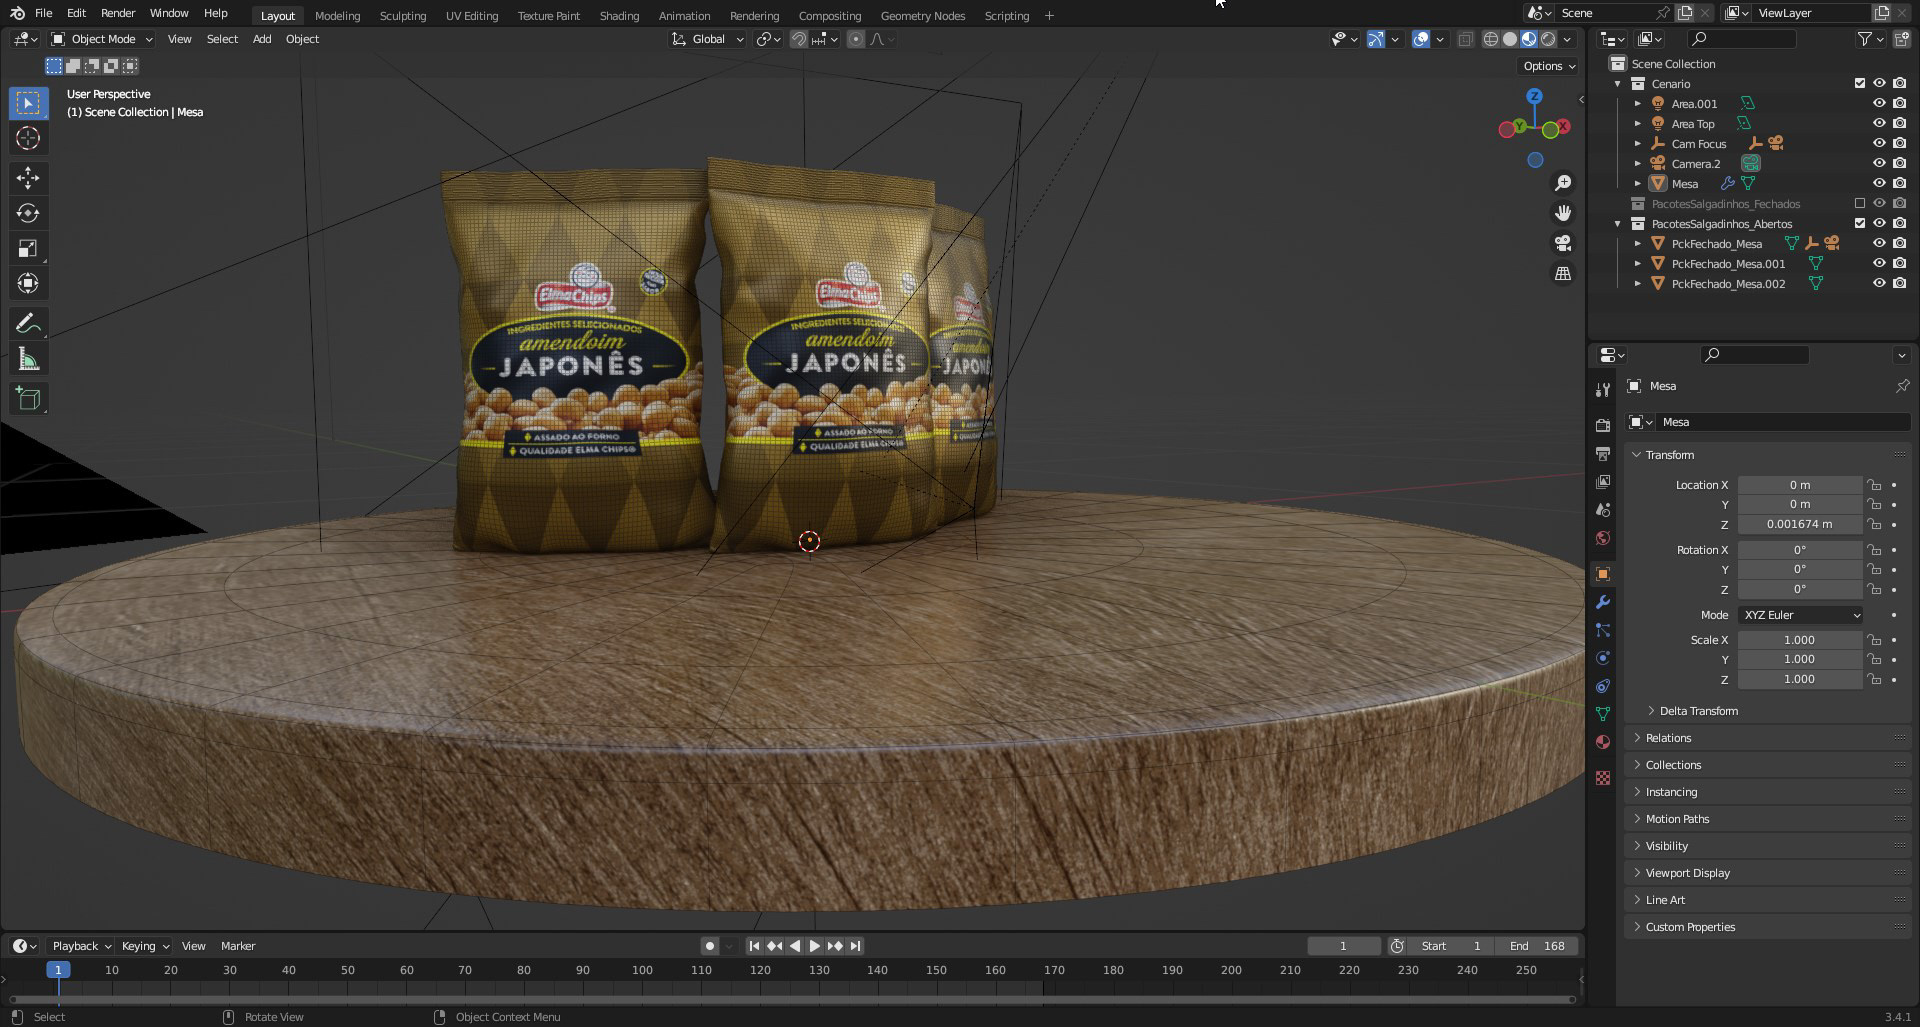Uncheck PacotesSalgadinhos_Abertos collection checkbox
This screenshot has height=1027, width=1920.
pyautogui.click(x=1860, y=223)
